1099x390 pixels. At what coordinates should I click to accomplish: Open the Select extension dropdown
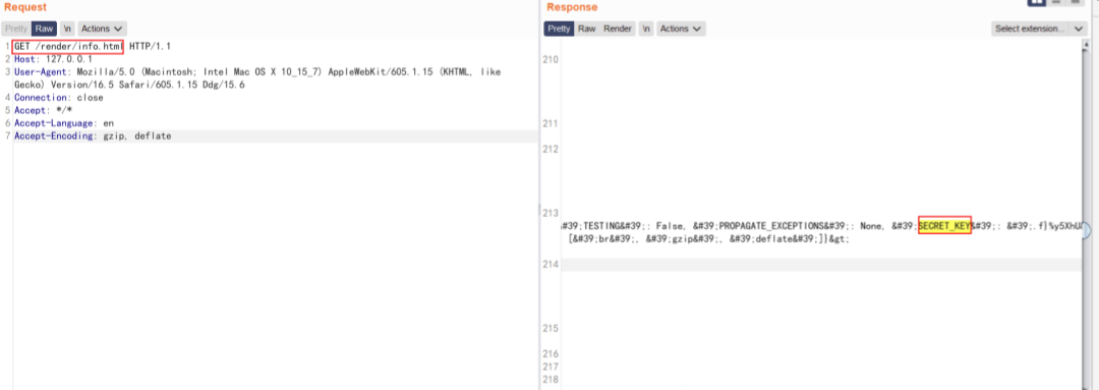(1039, 29)
